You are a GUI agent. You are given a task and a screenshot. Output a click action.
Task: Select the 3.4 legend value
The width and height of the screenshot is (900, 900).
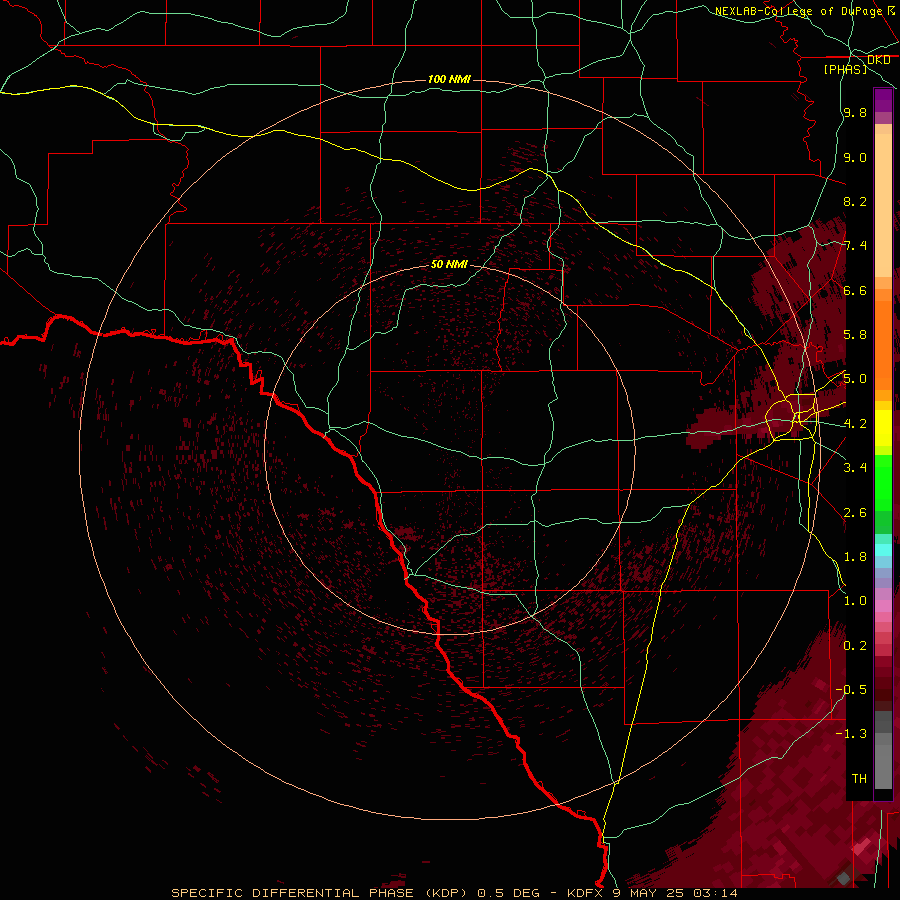coord(855,467)
